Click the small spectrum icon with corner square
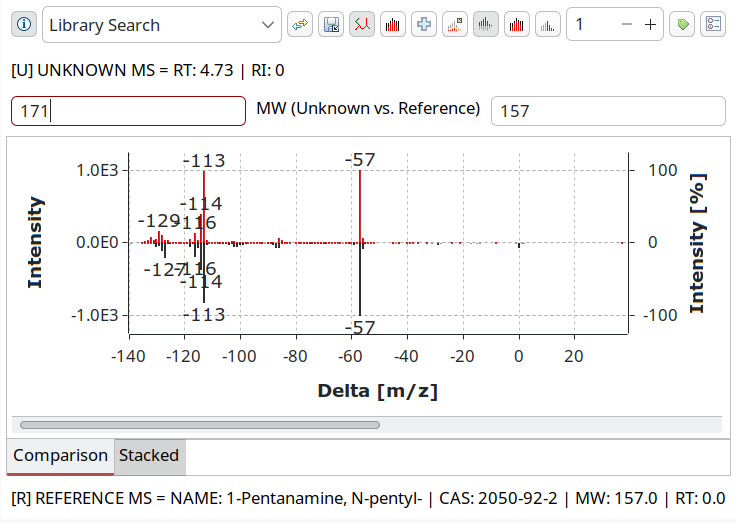Viewport: 736px width, 523px height. (x=455, y=25)
